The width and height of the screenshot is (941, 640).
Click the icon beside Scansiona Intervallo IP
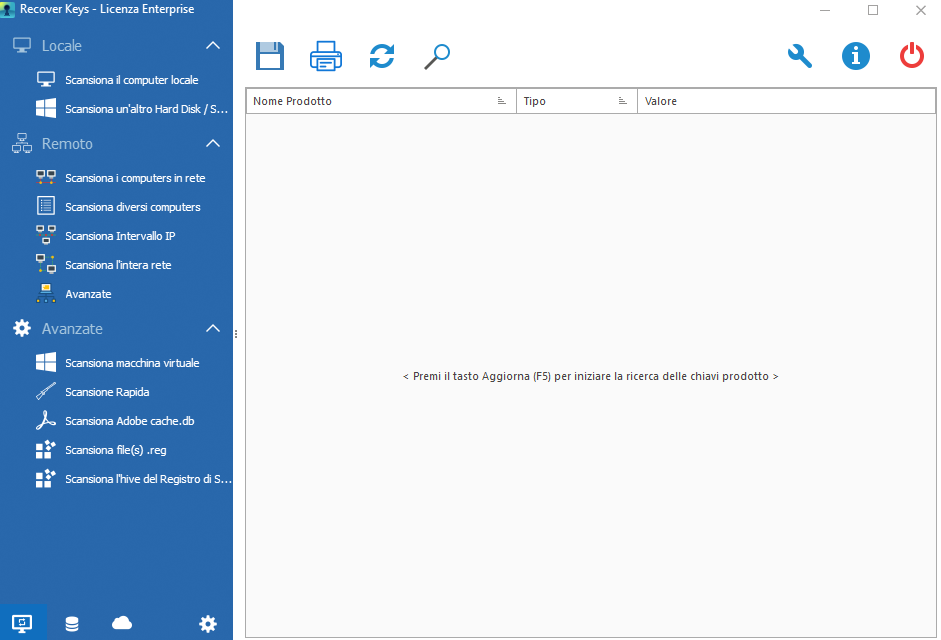click(46, 235)
